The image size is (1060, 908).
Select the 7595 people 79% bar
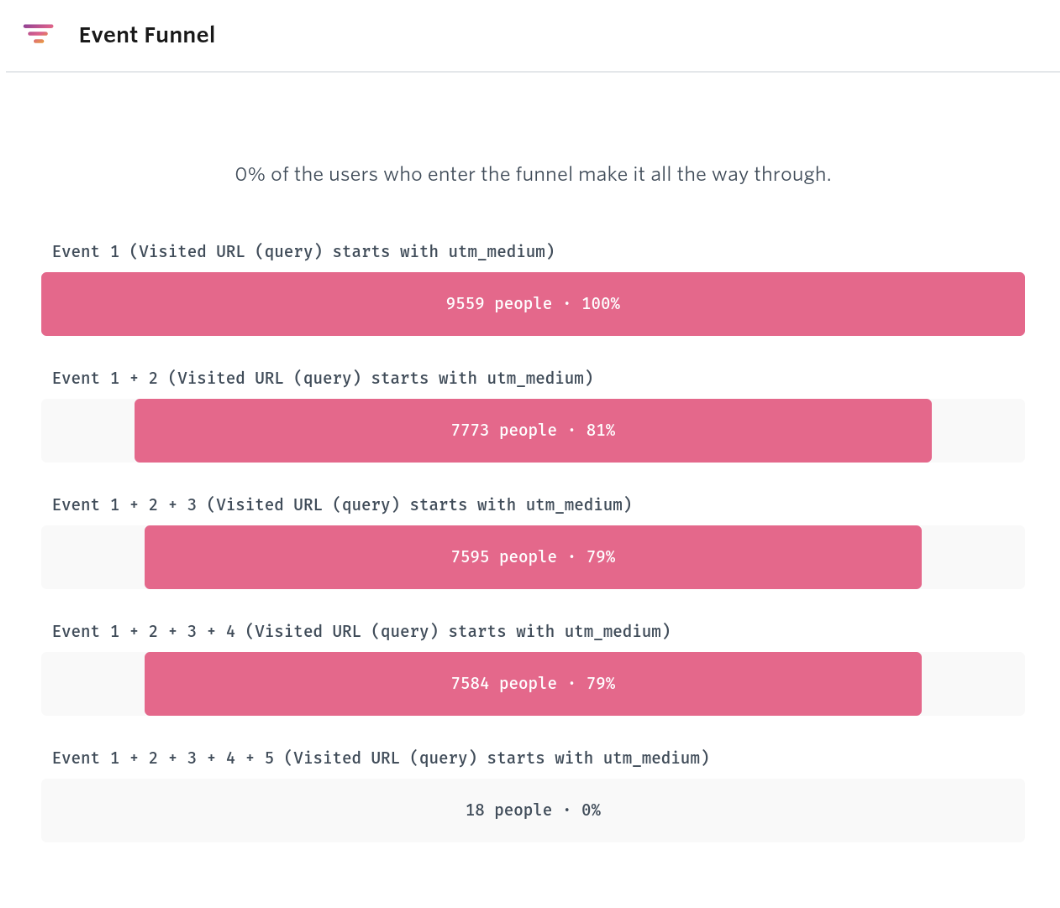click(533, 557)
